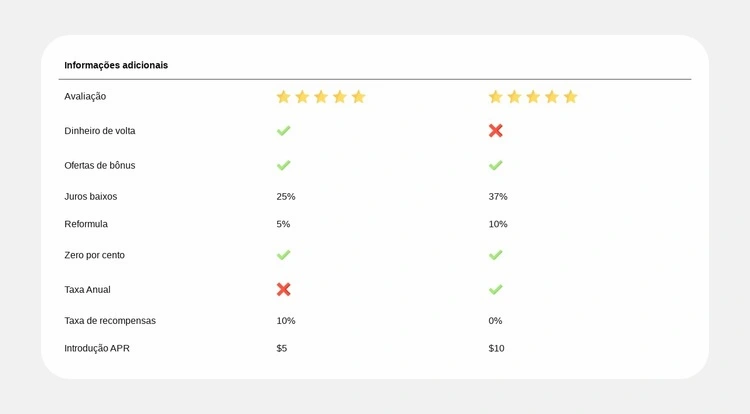
Task: Click the third star in the second rating
Action: pyautogui.click(x=533, y=97)
